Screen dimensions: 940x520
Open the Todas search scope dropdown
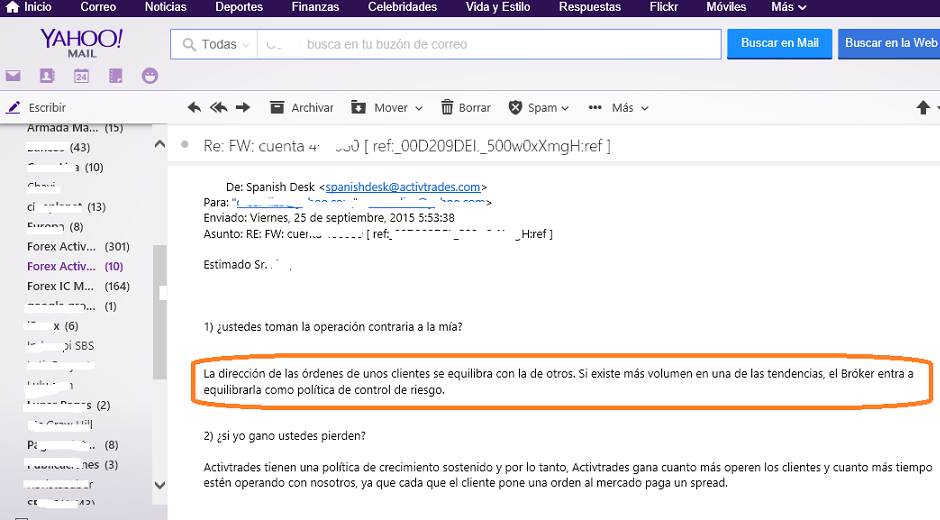click(x=214, y=44)
